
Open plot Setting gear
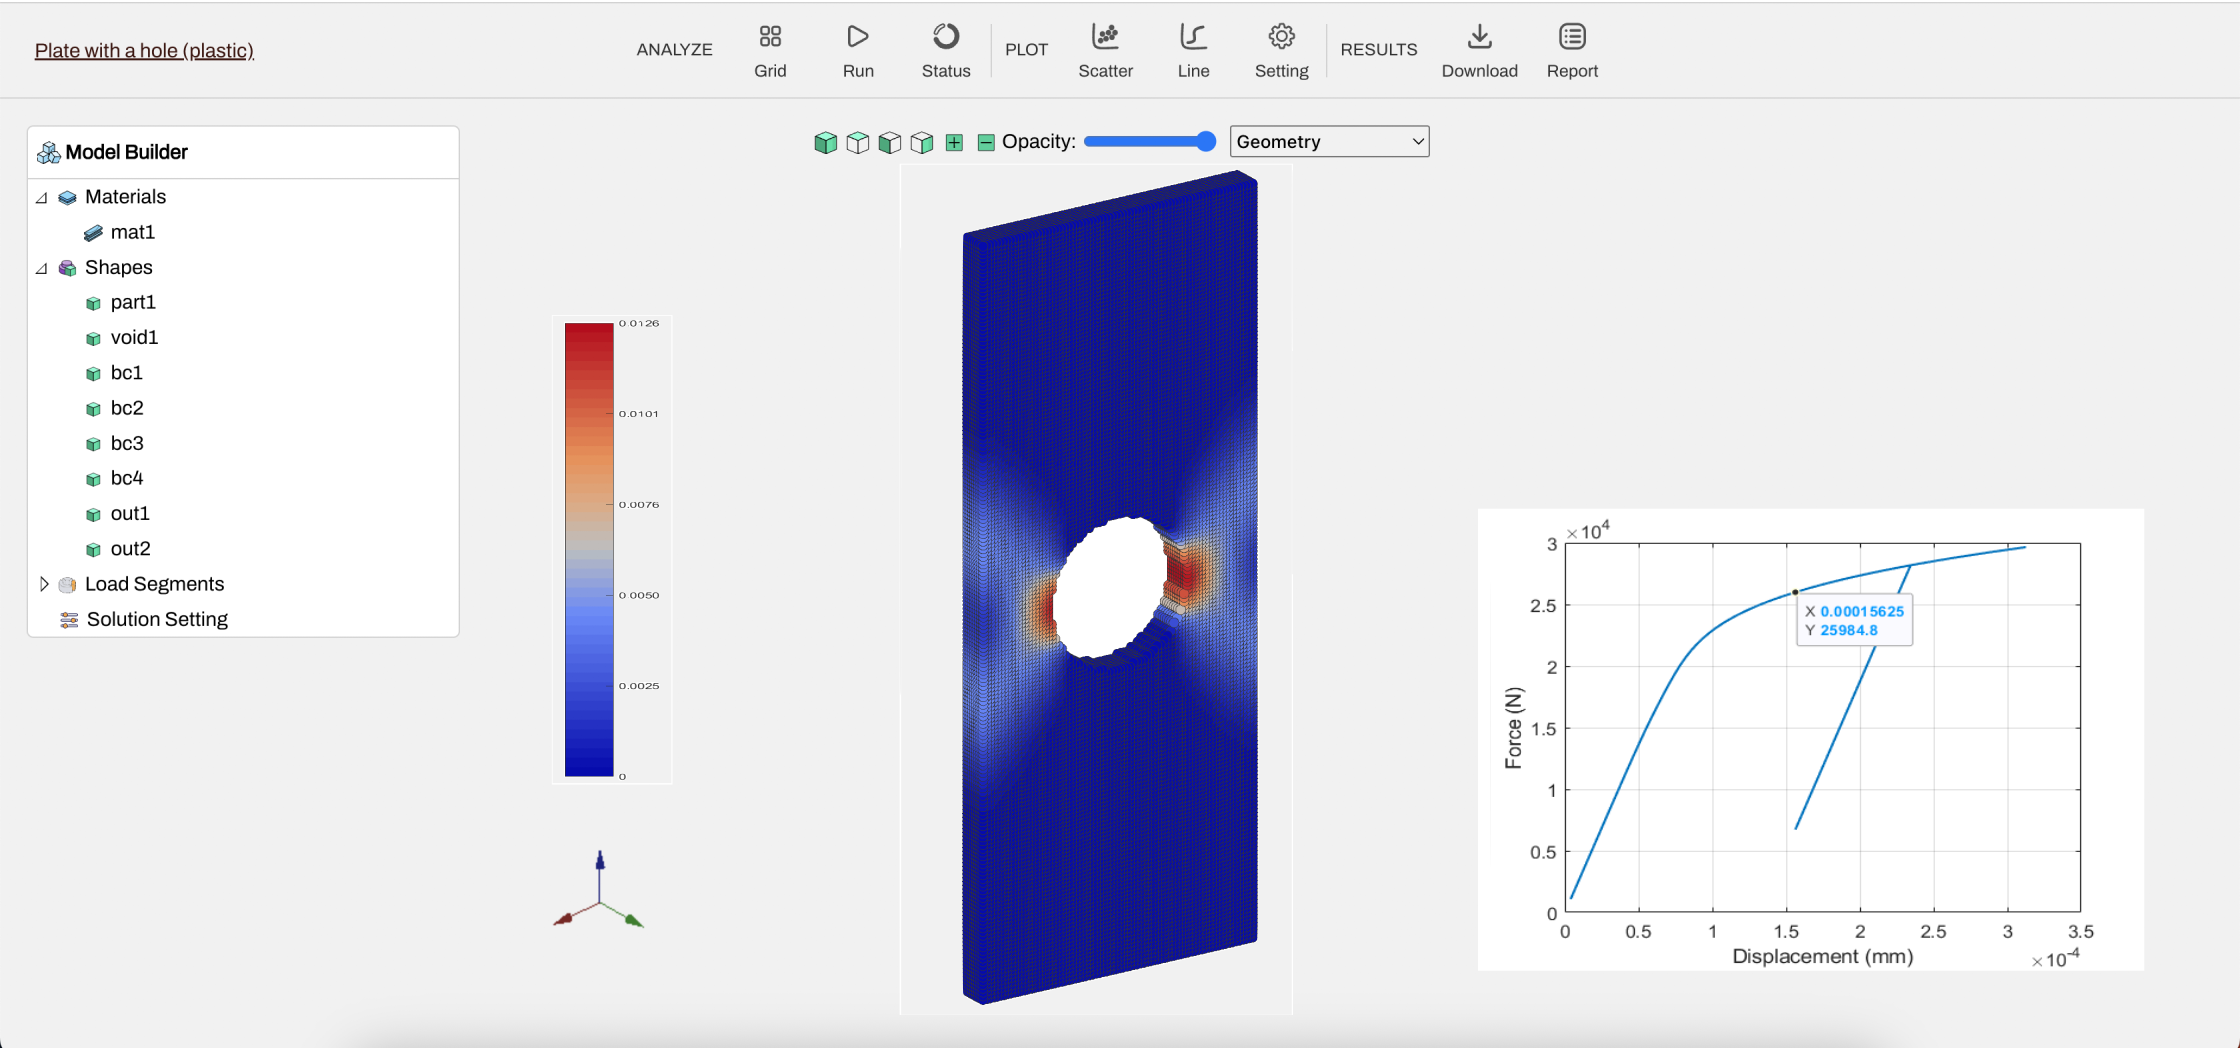(x=1281, y=51)
